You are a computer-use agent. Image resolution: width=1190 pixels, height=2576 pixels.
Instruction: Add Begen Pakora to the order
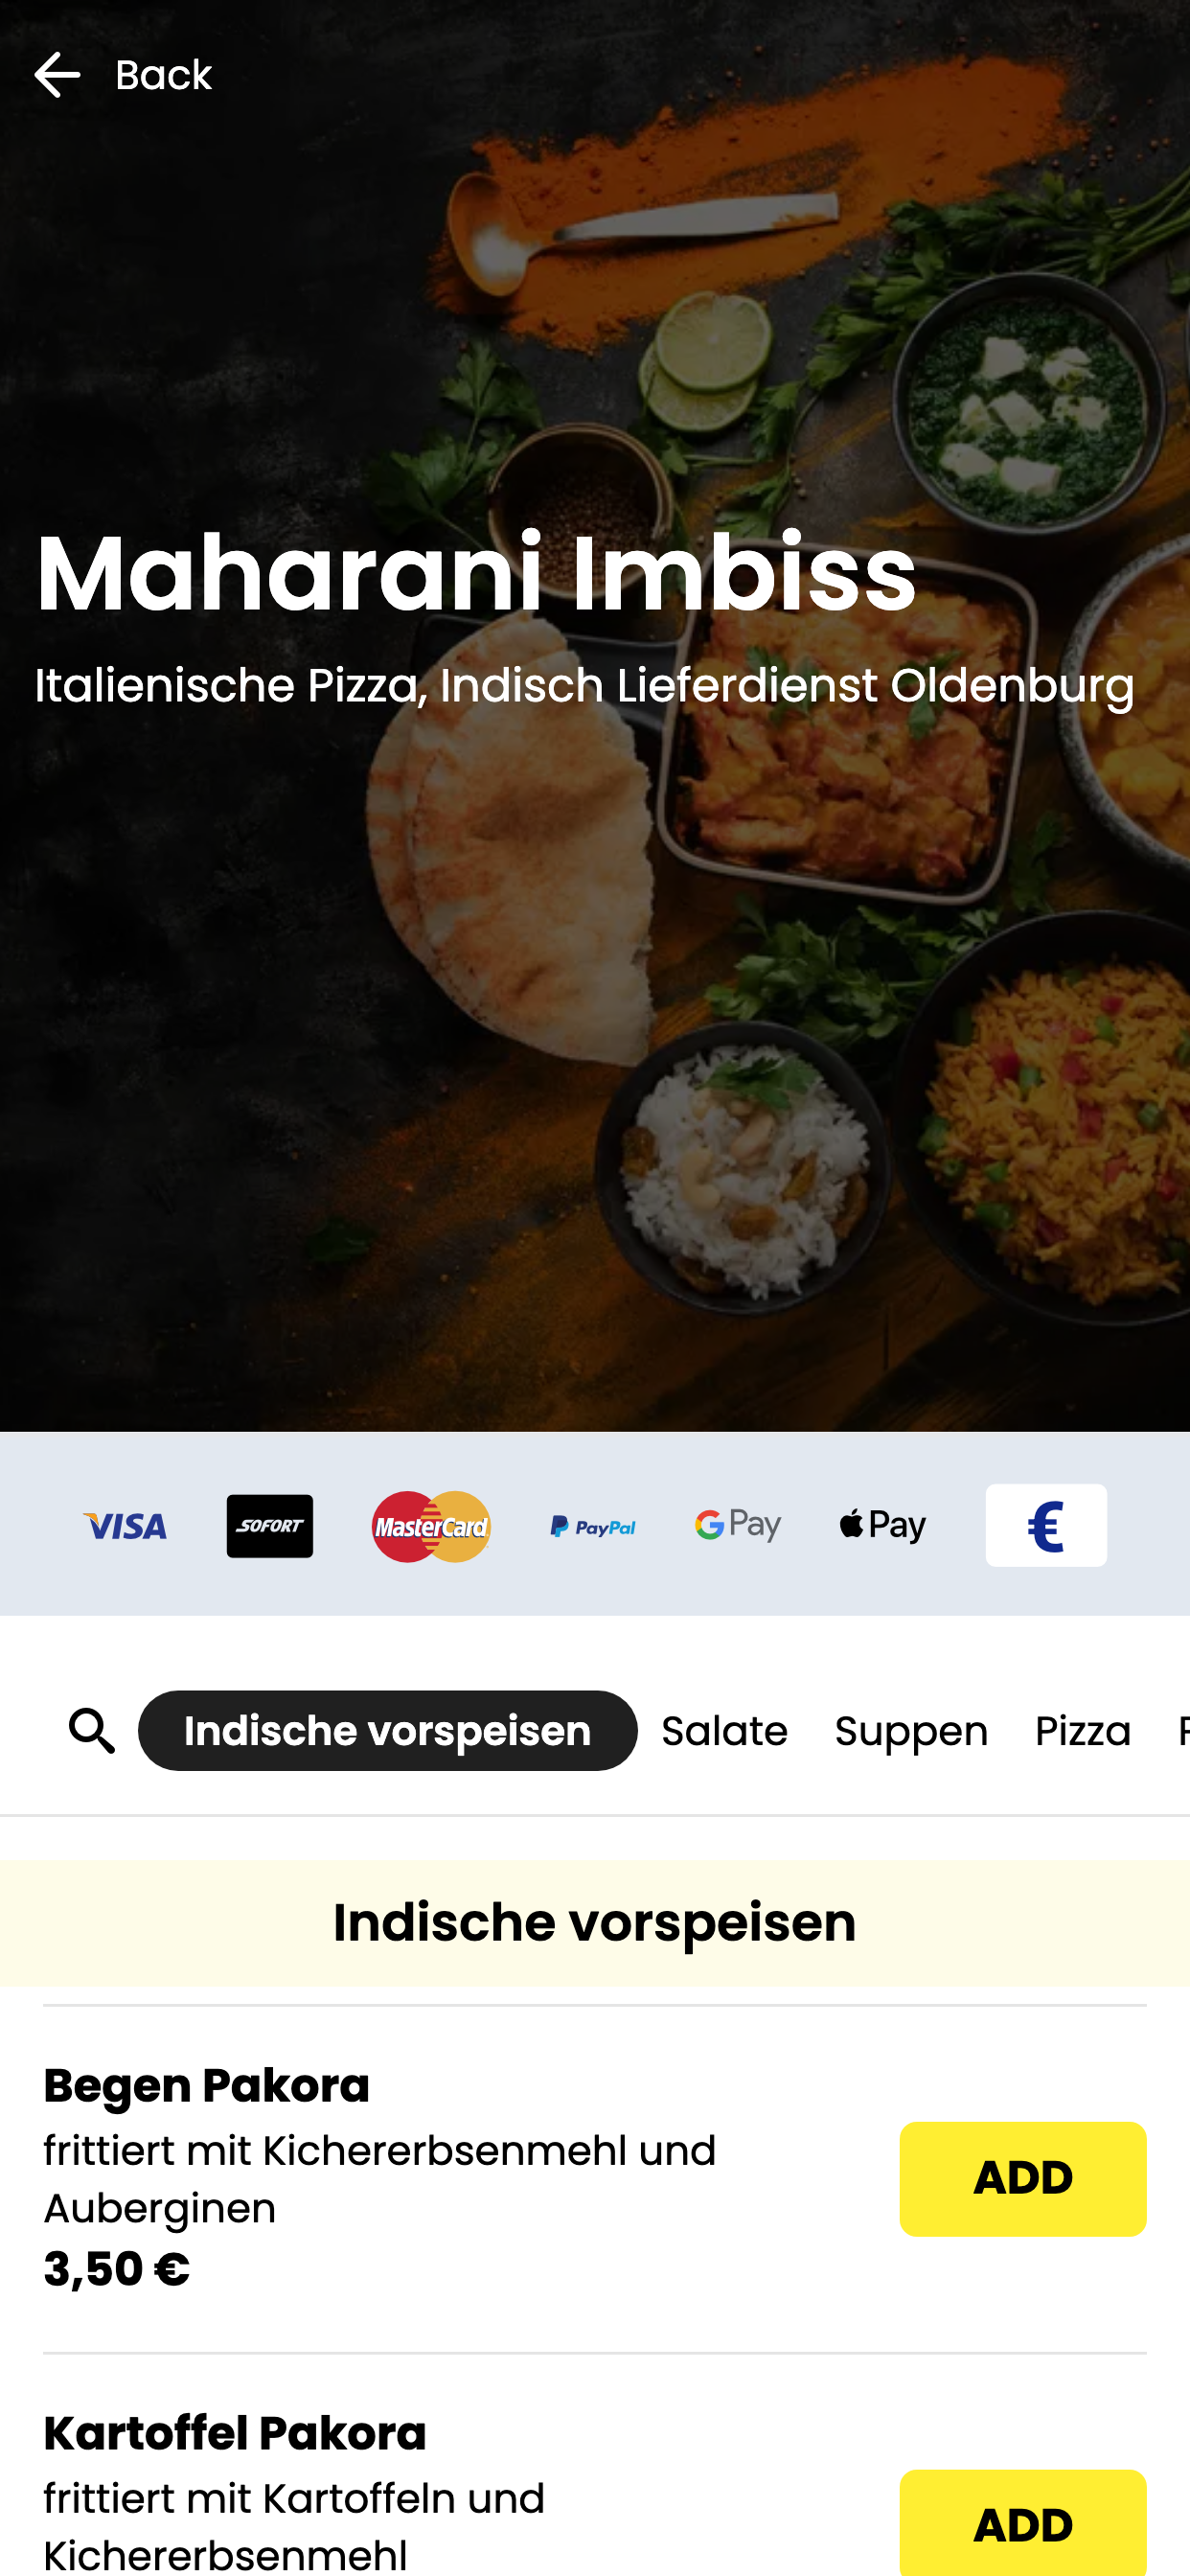click(x=1023, y=2178)
